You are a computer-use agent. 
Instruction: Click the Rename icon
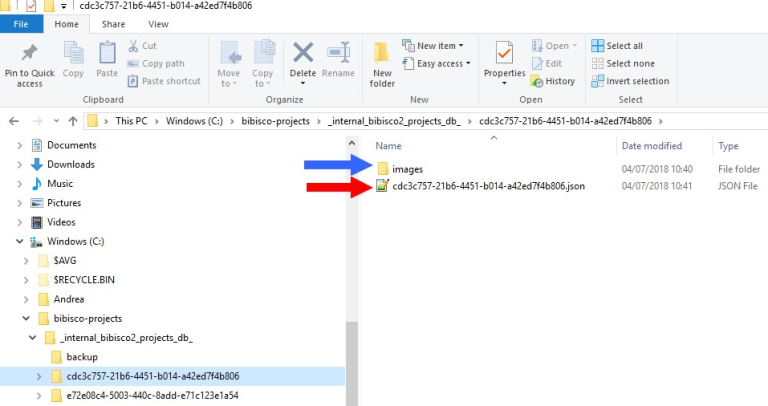tap(338, 52)
